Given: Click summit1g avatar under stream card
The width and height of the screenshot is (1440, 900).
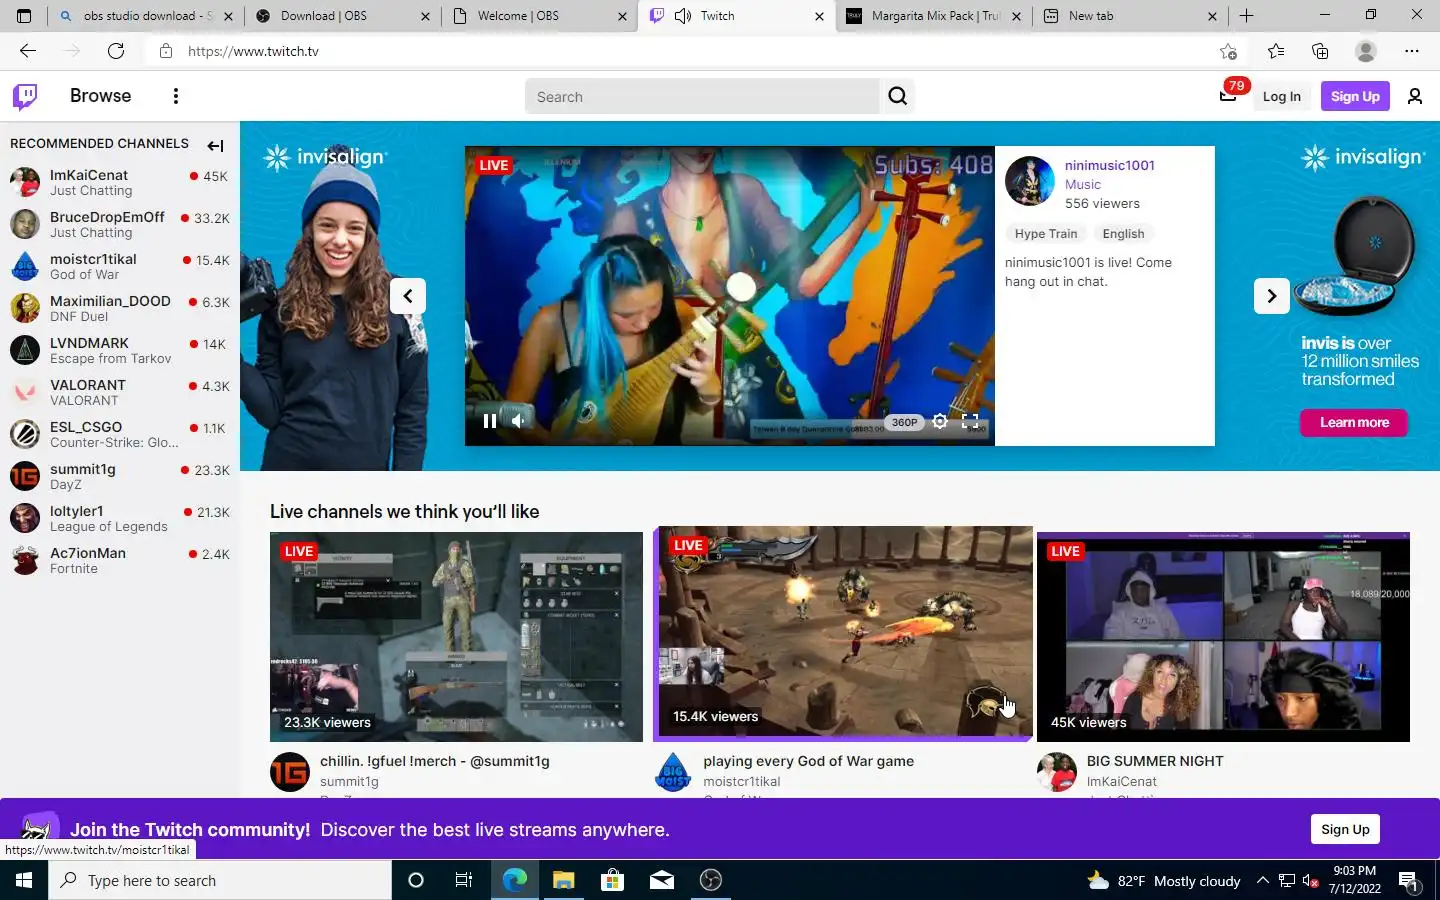Looking at the screenshot, I should pyautogui.click(x=290, y=772).
